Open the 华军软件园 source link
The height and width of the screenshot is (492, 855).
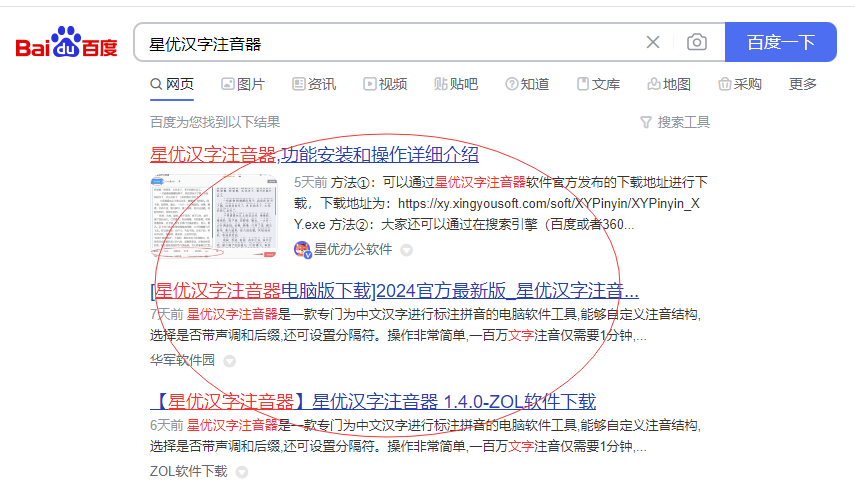click(x=182, y=360)
